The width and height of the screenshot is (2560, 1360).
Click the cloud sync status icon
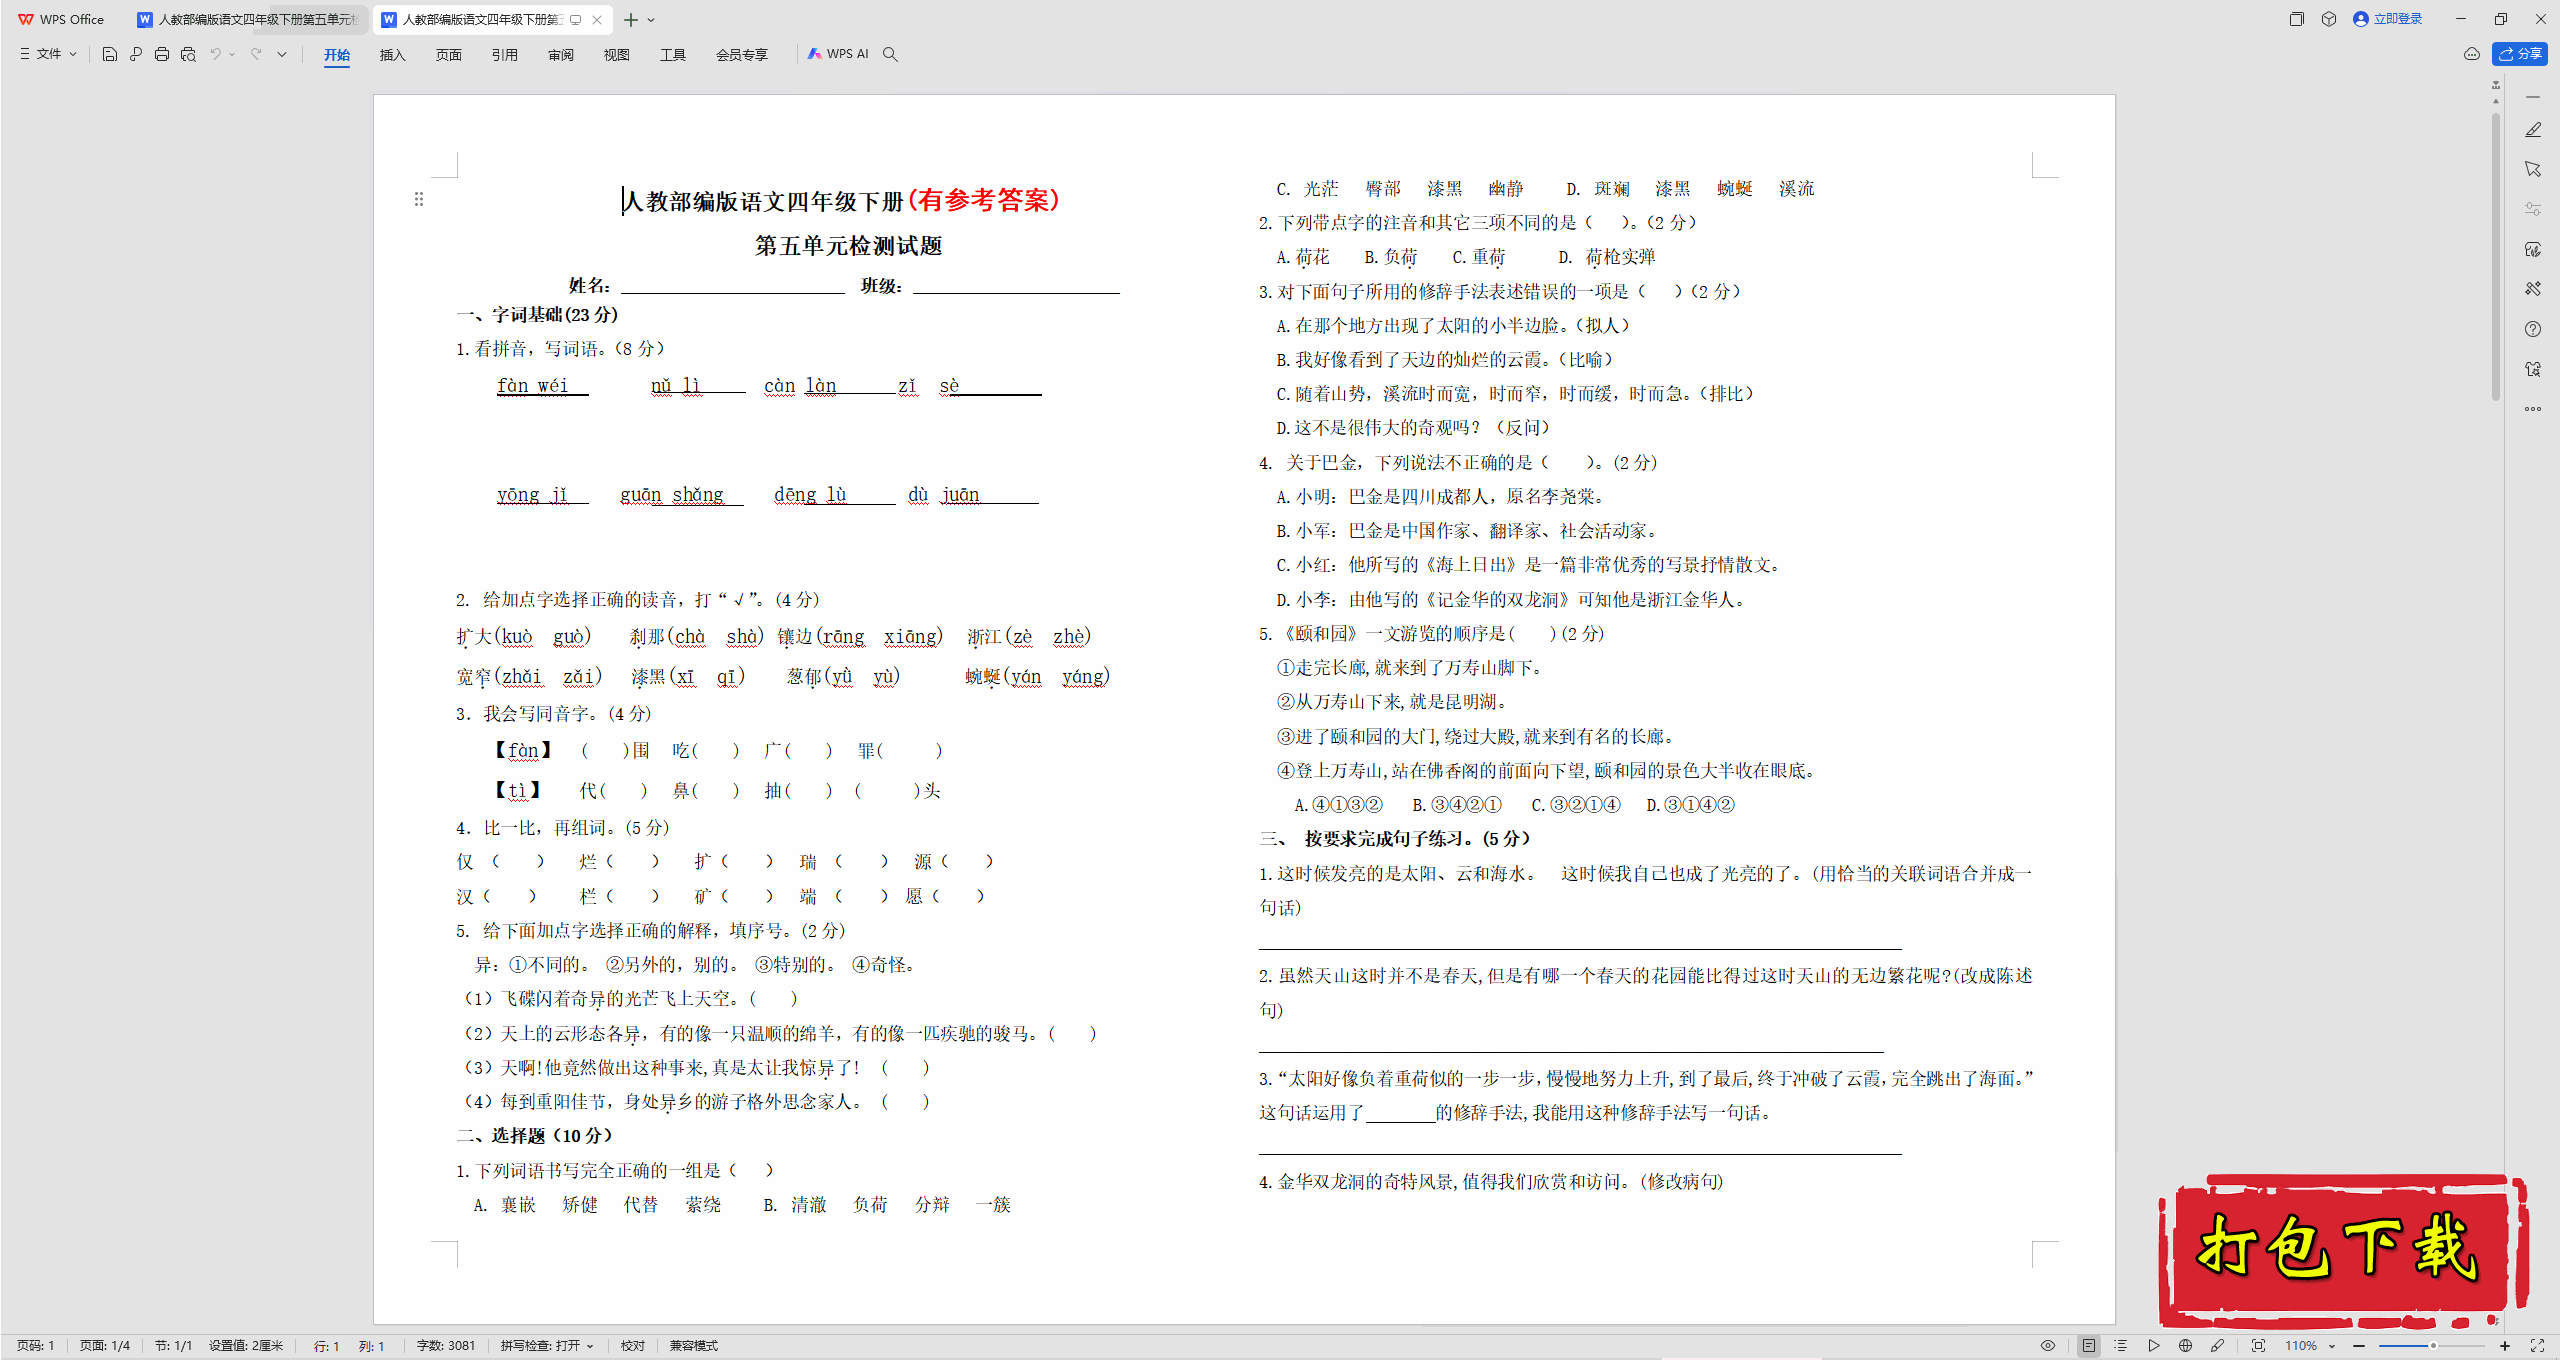pos(2472,54)
